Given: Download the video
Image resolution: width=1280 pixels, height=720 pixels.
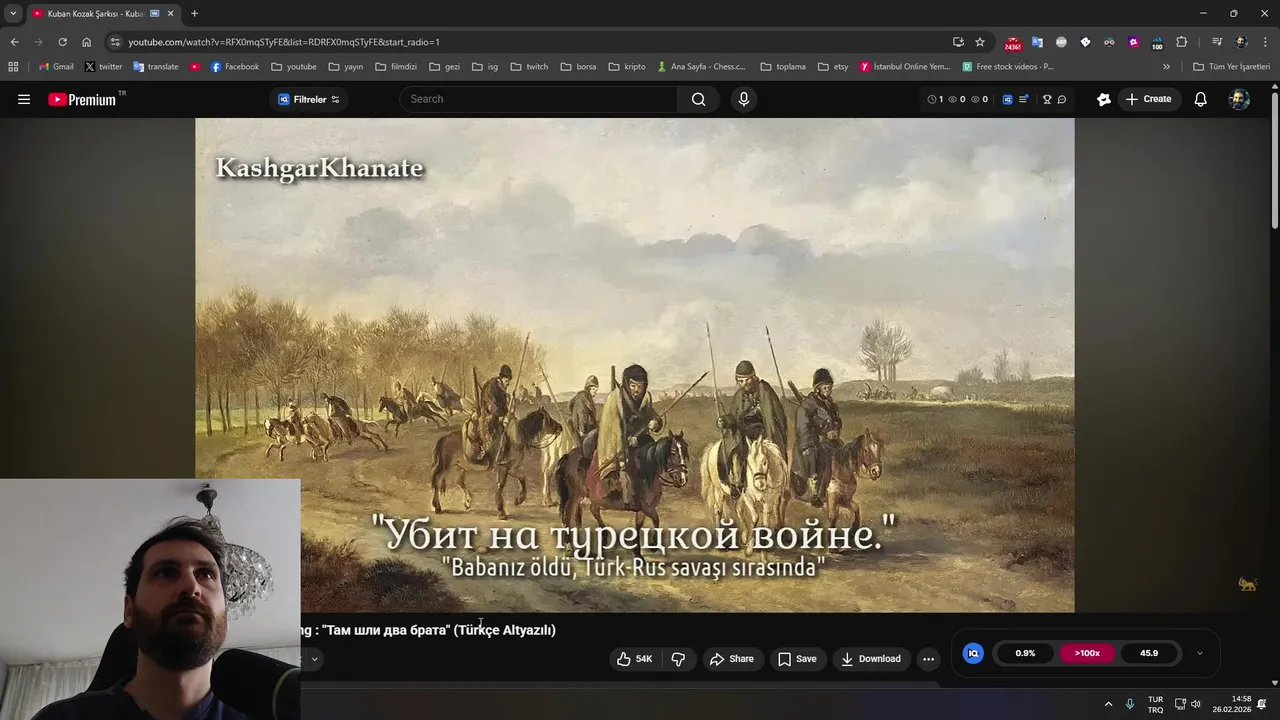Looking at the screenshot, I should tap(871, 658).
